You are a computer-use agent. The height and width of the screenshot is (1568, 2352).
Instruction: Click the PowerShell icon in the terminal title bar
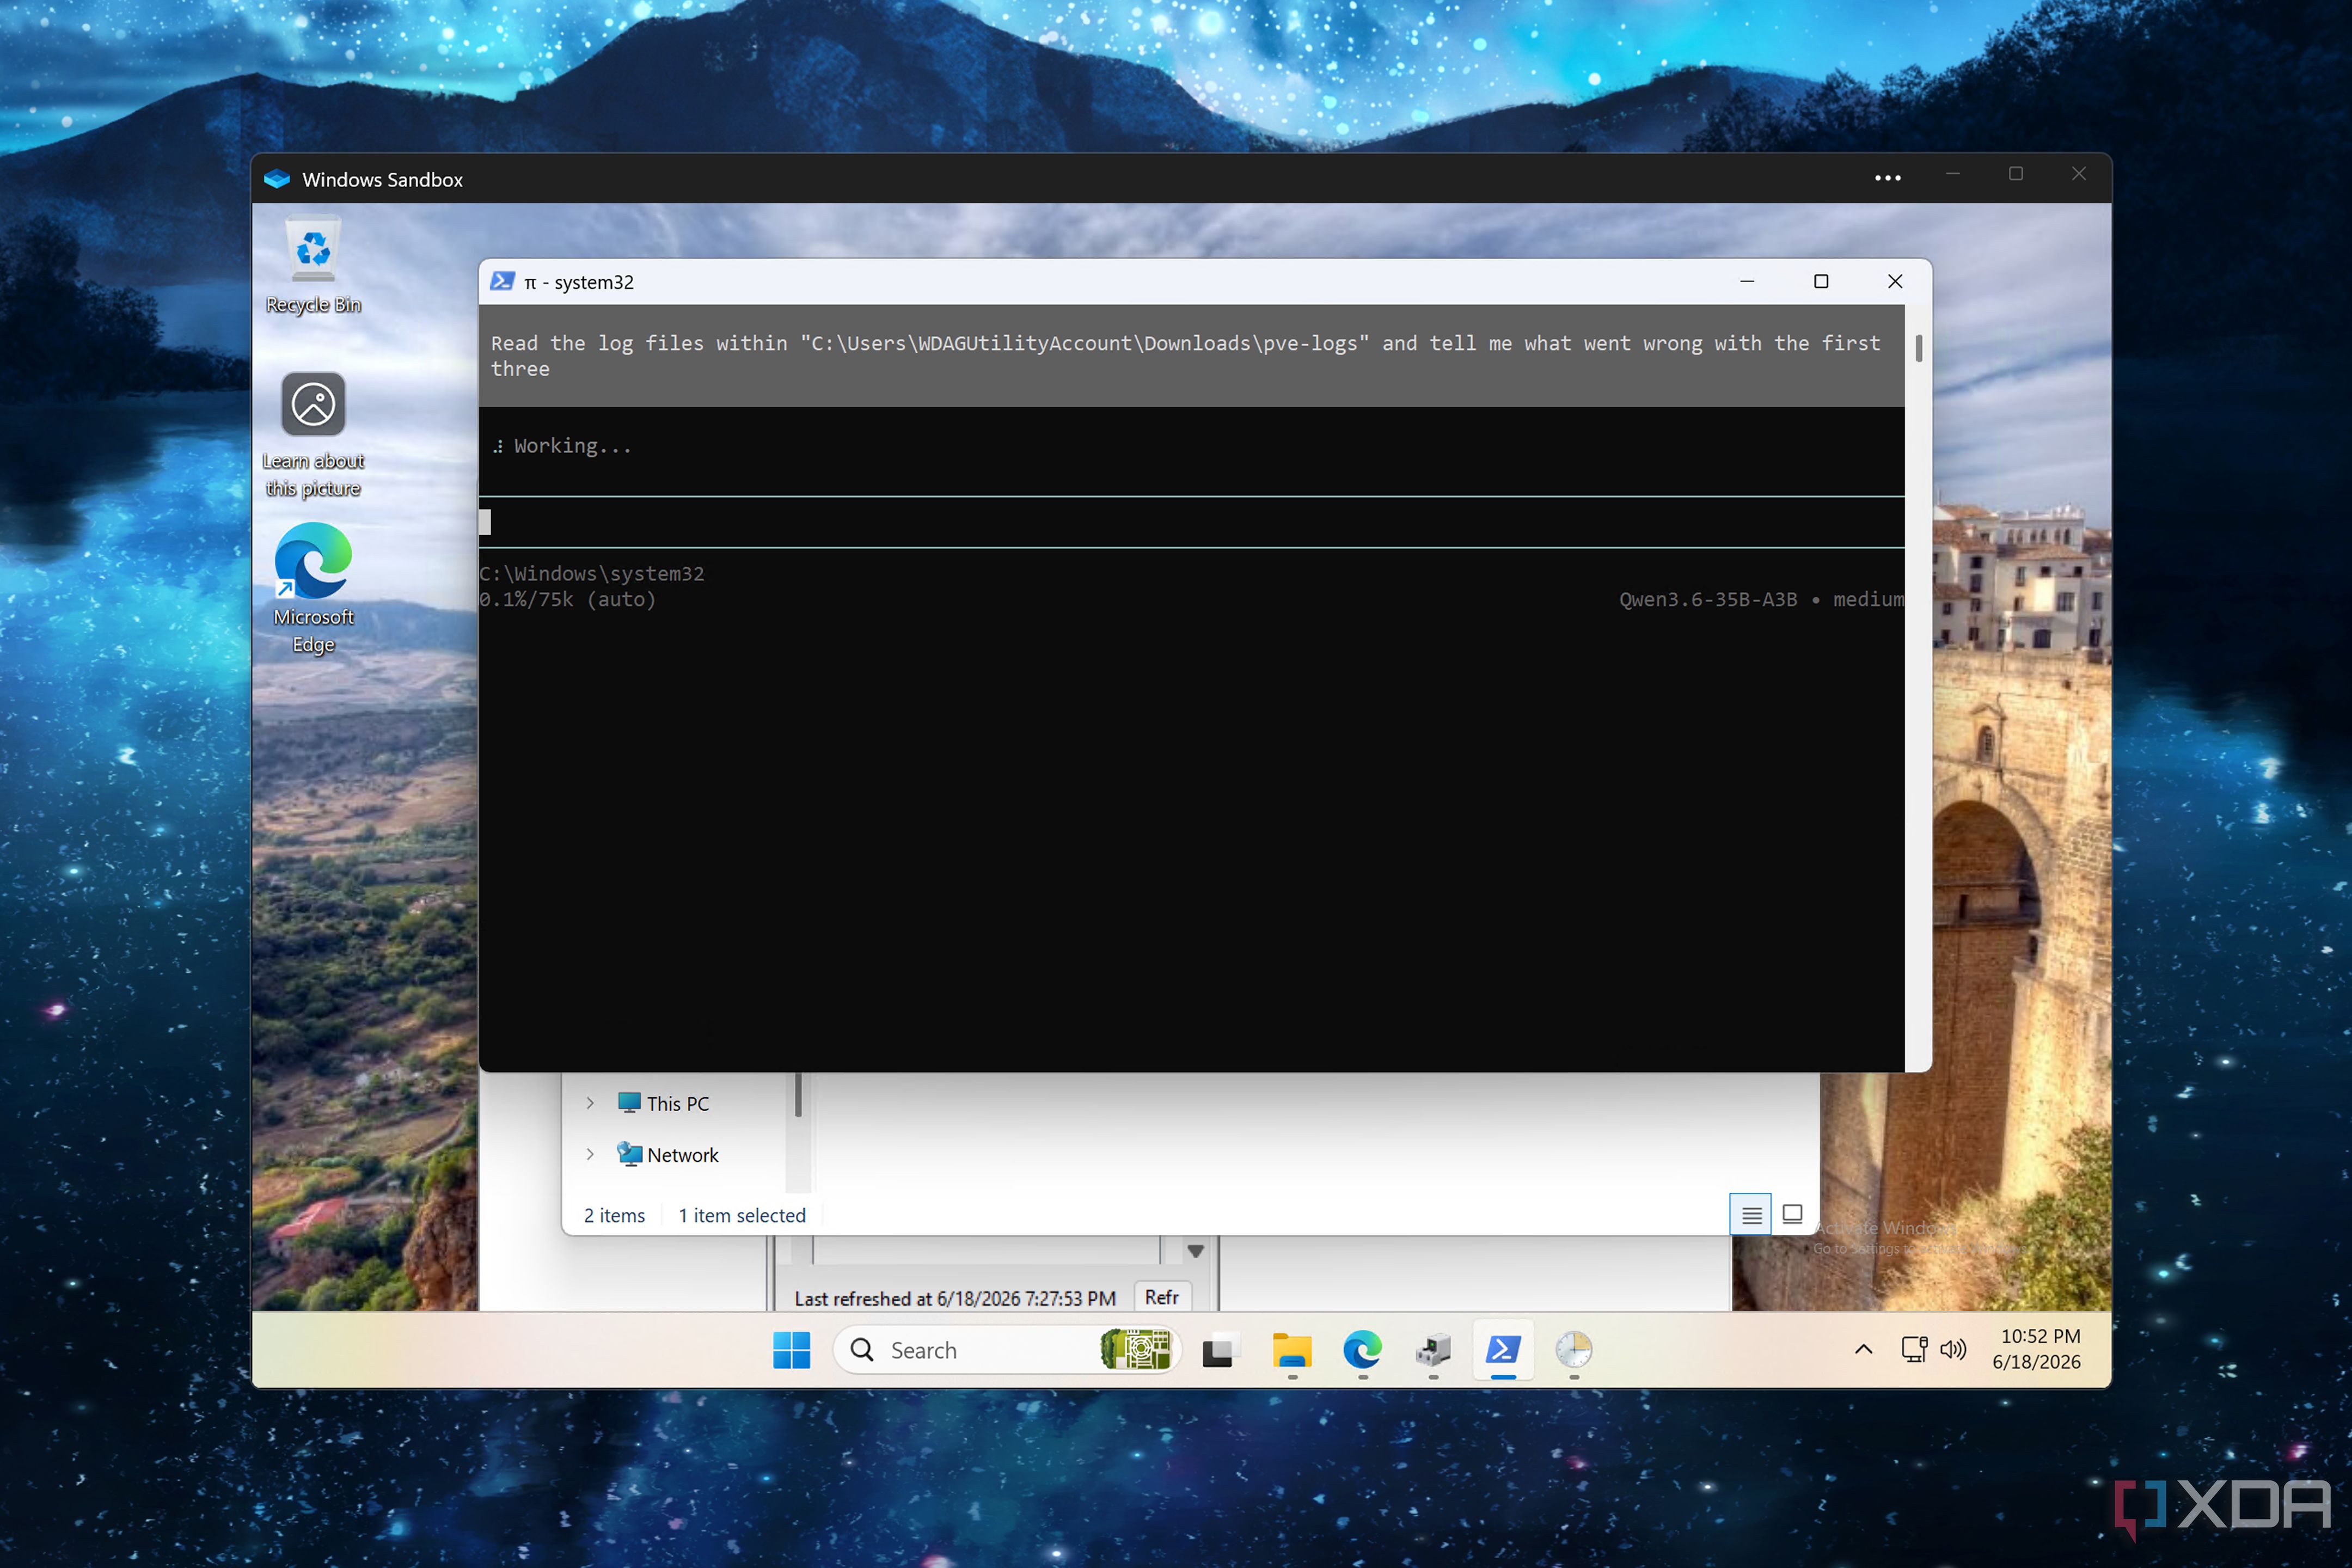pyautogui.click(x=502, y=282)
